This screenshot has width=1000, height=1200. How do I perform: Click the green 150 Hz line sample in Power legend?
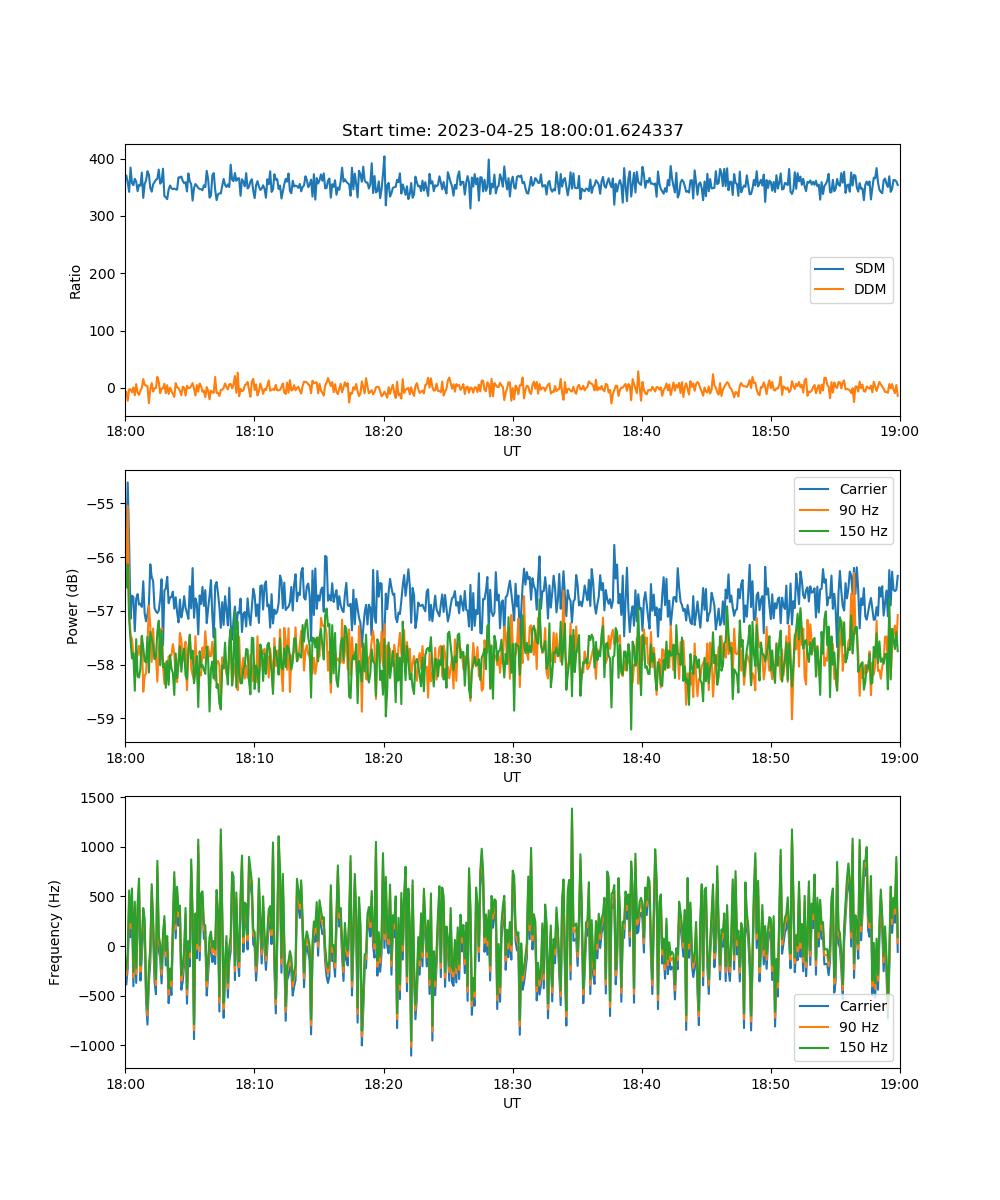point(816,532)
